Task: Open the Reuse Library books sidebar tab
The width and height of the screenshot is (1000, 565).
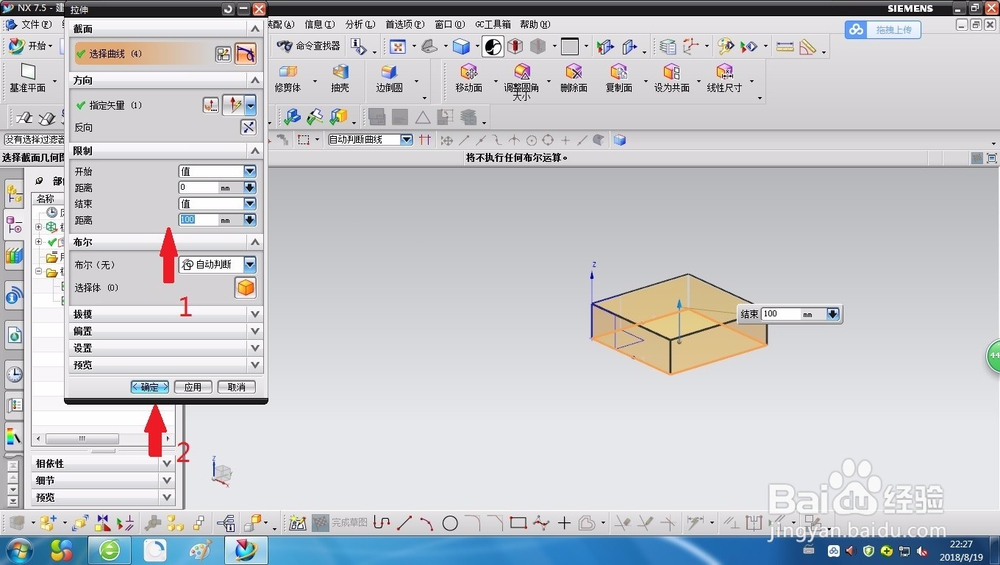Action: [14, 256]
